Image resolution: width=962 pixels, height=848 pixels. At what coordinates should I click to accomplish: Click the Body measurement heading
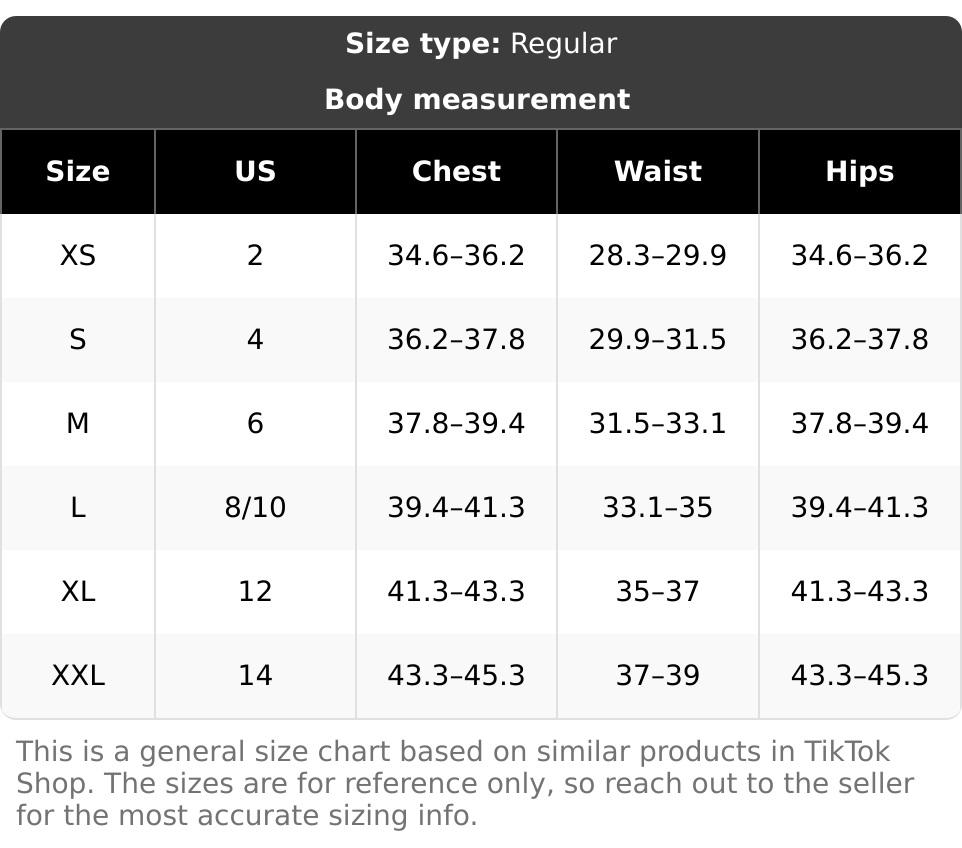(x=477, y=99)
